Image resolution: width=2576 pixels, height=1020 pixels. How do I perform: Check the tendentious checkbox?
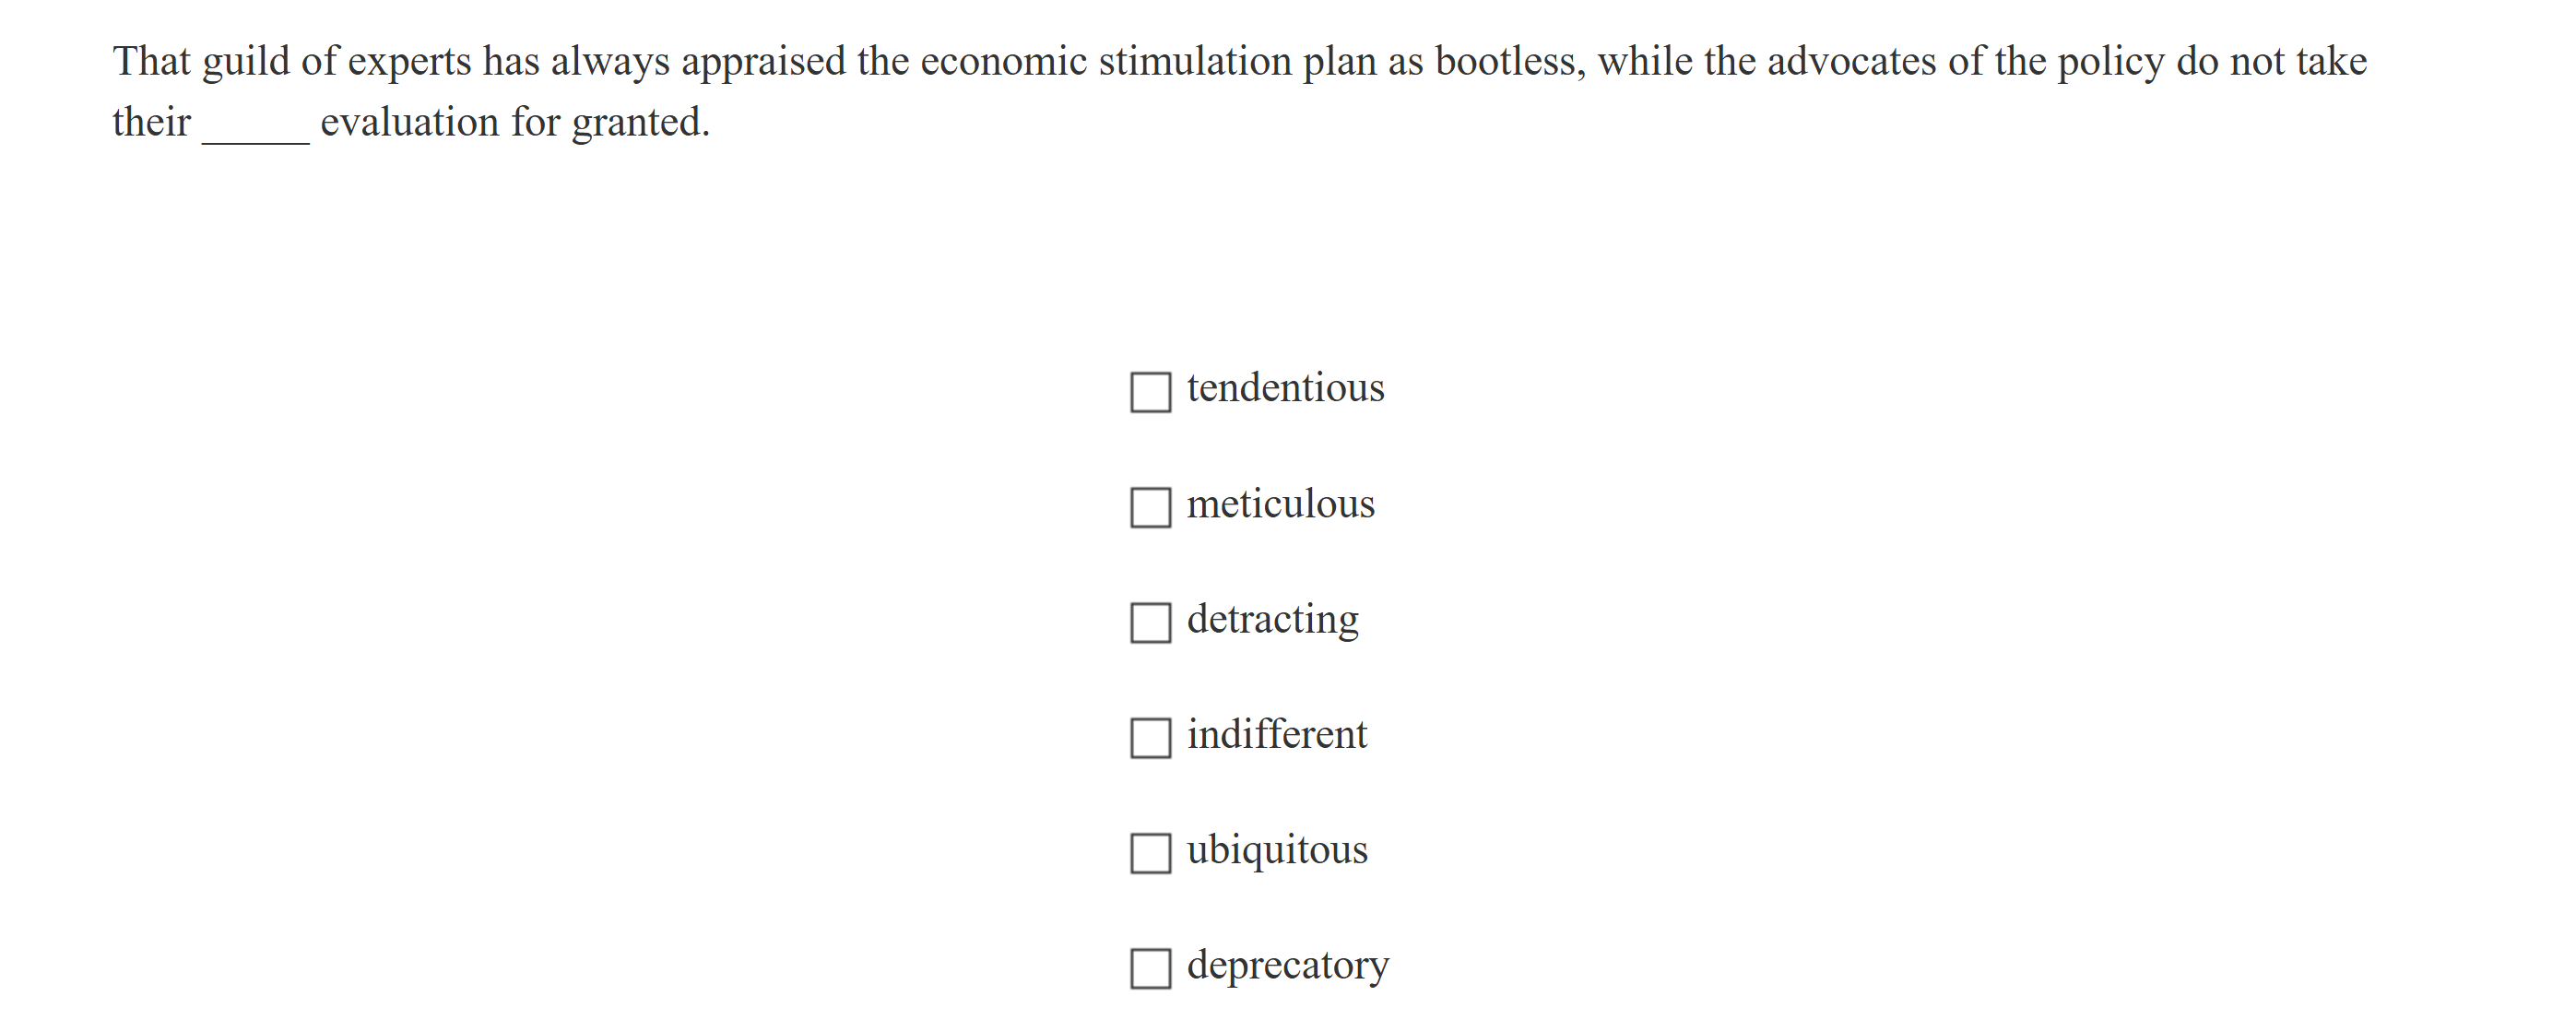pos(1151,391)
